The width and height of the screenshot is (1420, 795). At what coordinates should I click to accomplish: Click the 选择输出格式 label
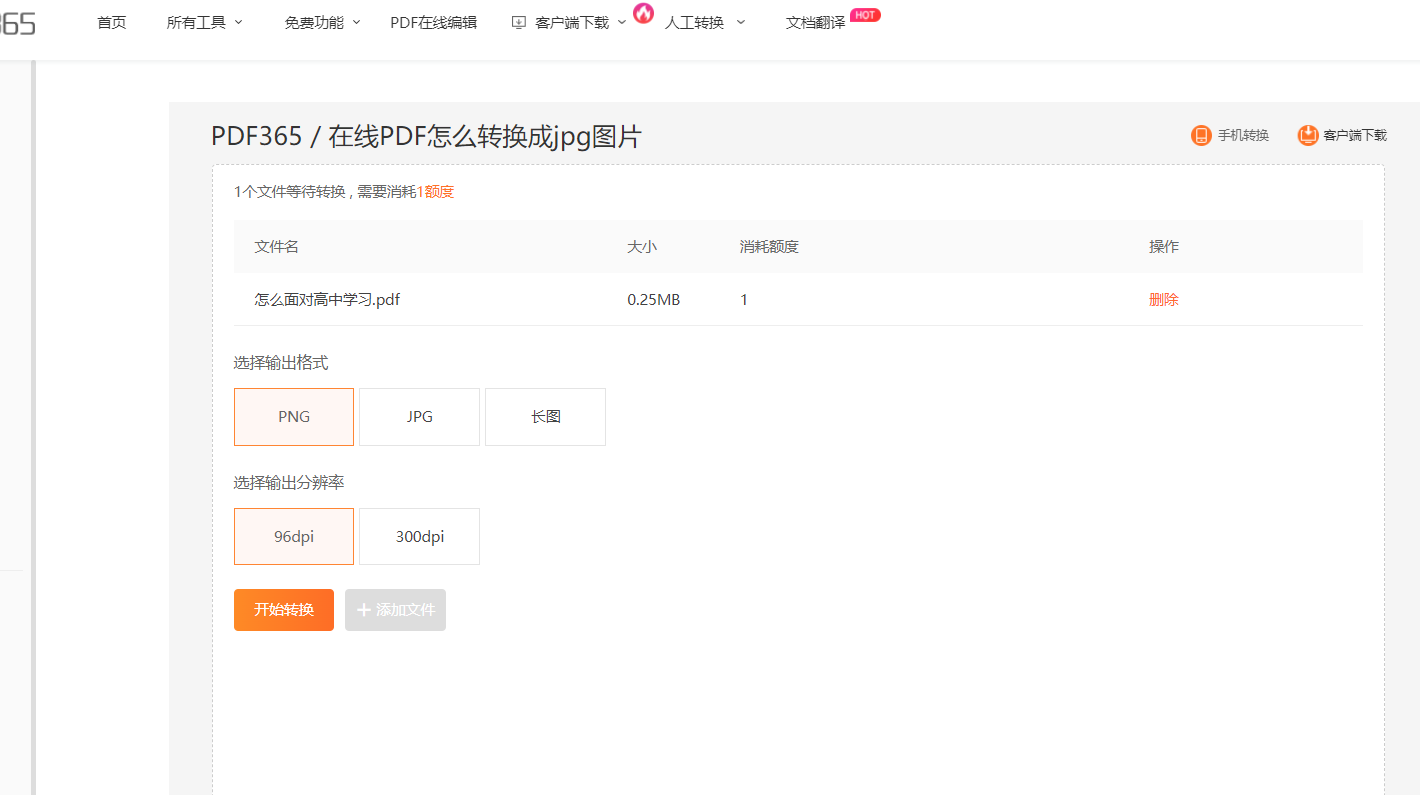coord(281,363)
